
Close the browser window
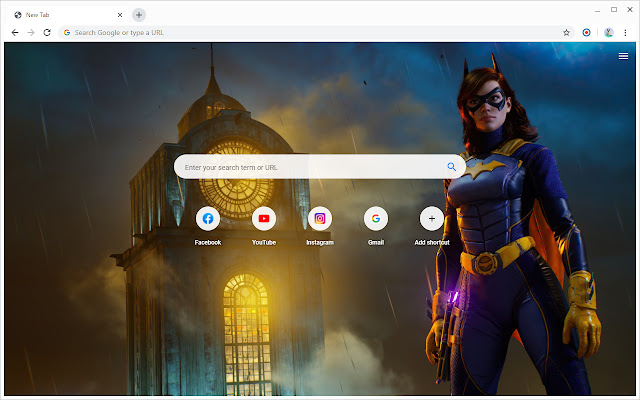pos(630,9)
